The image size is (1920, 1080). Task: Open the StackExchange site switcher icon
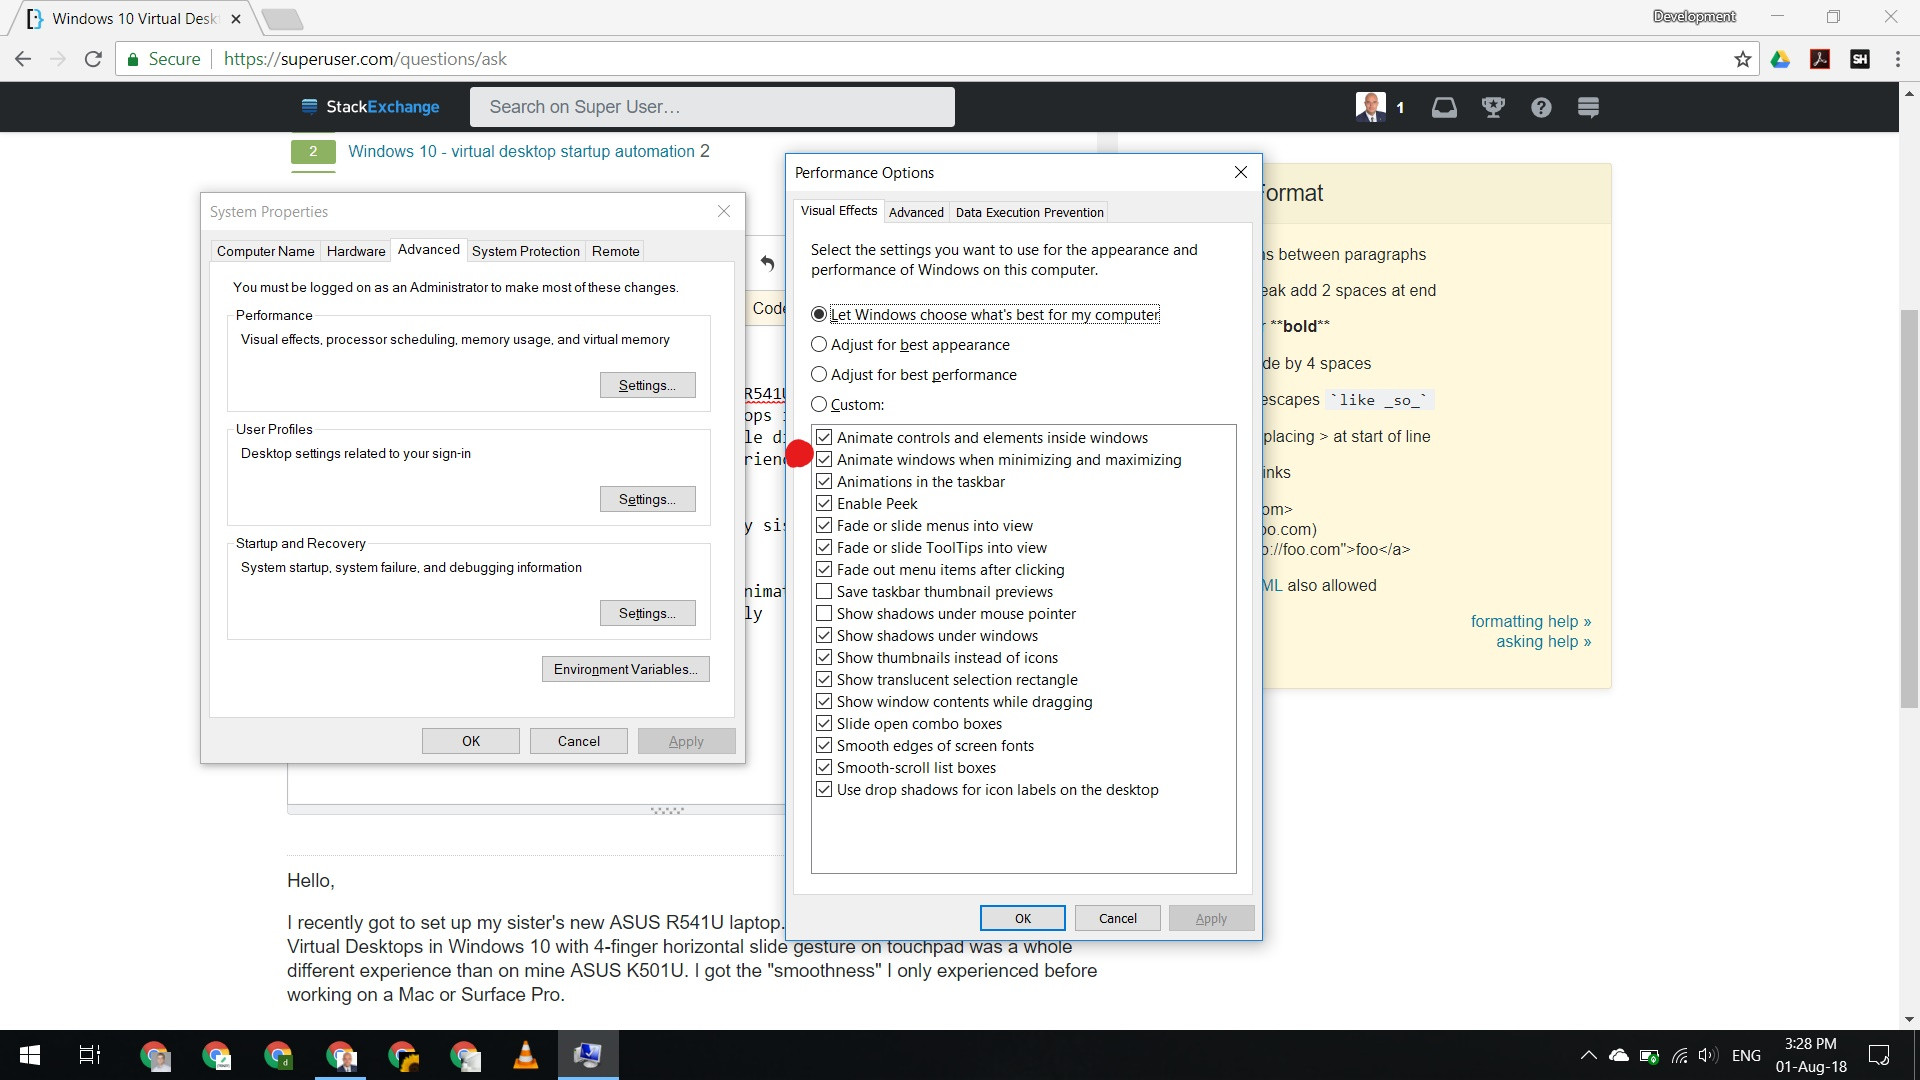(x=1588, y=107)
